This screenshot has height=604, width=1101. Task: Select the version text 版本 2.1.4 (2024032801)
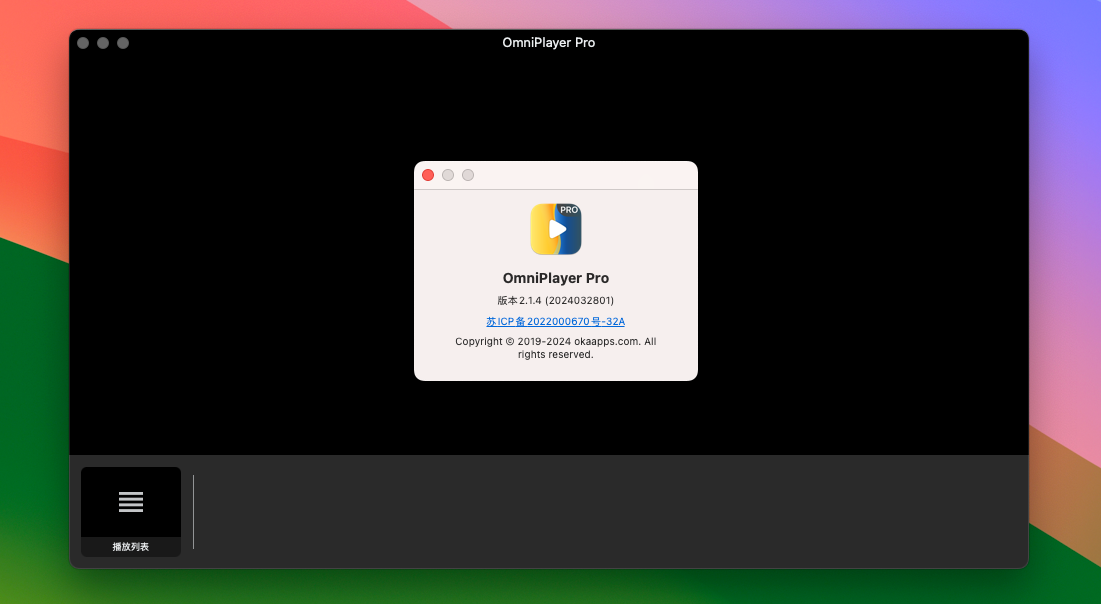555,301
